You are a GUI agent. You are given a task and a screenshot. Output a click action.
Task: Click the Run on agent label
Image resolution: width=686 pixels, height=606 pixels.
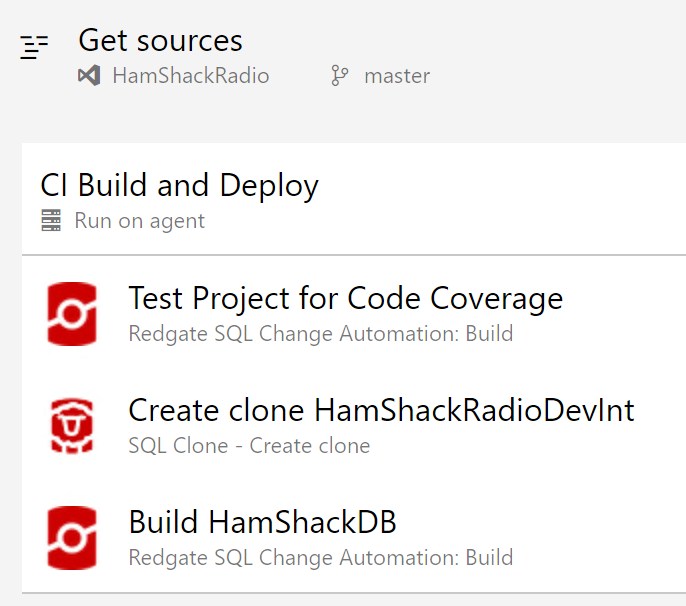coord(140,221)
